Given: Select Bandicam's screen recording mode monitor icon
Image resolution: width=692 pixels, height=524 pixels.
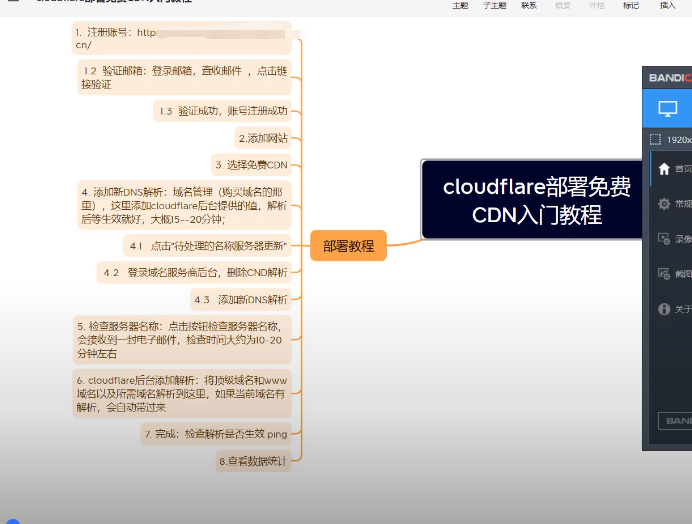Looking at the screenshot, I should (x=667, y=109).
